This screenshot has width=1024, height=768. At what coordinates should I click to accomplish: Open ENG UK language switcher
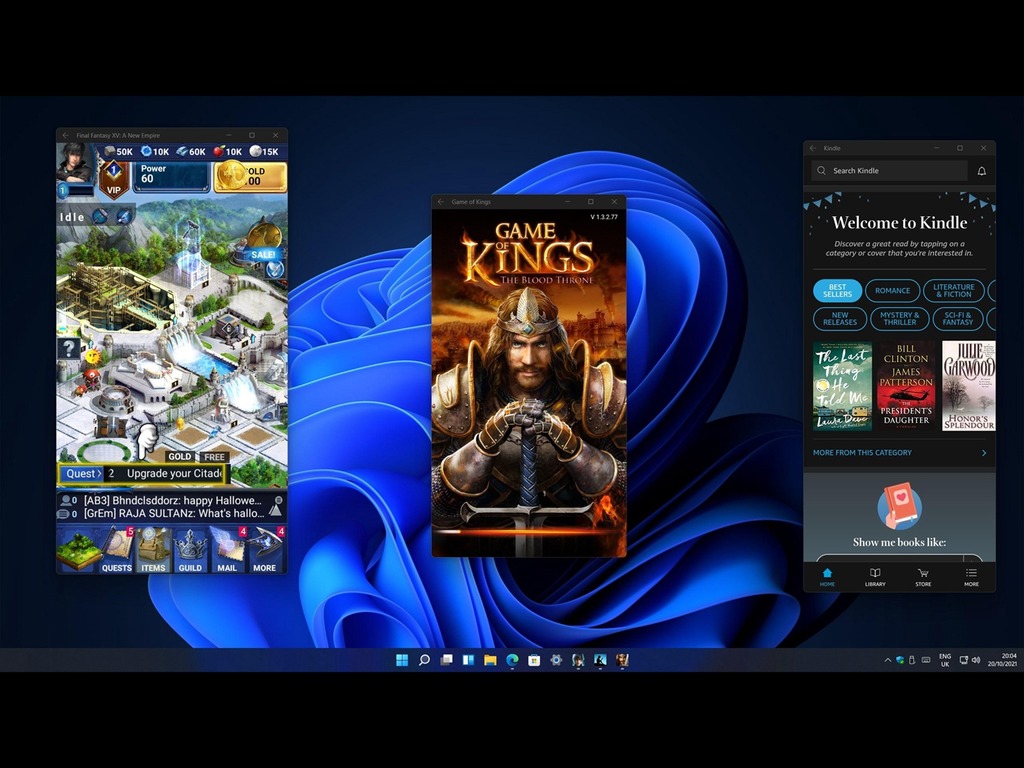coord(945,660)
